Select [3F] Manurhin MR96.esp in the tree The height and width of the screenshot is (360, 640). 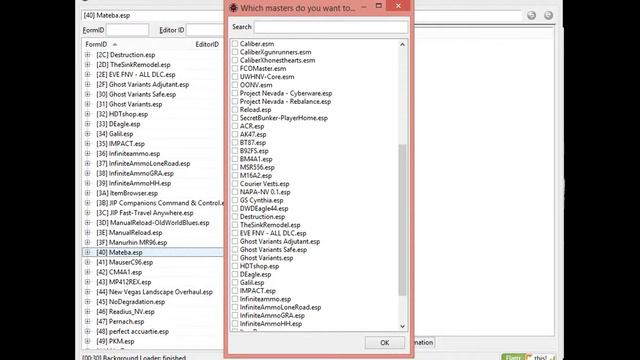(x=131, y=242)
